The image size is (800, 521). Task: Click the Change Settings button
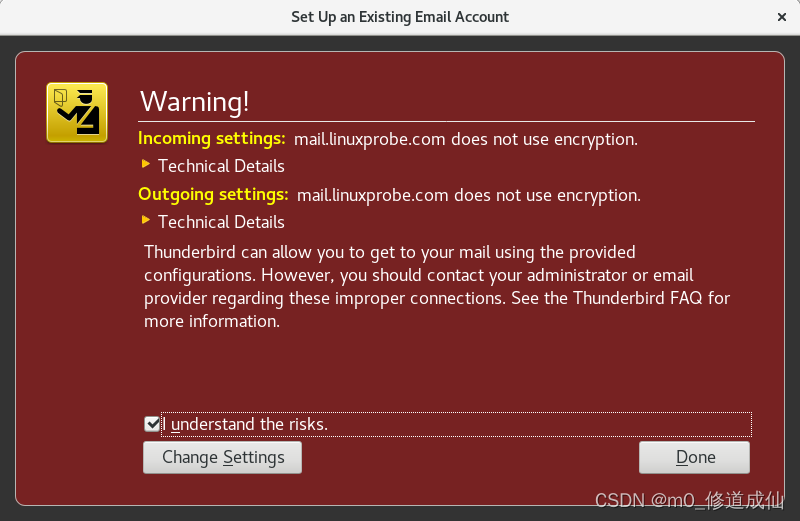222,457
